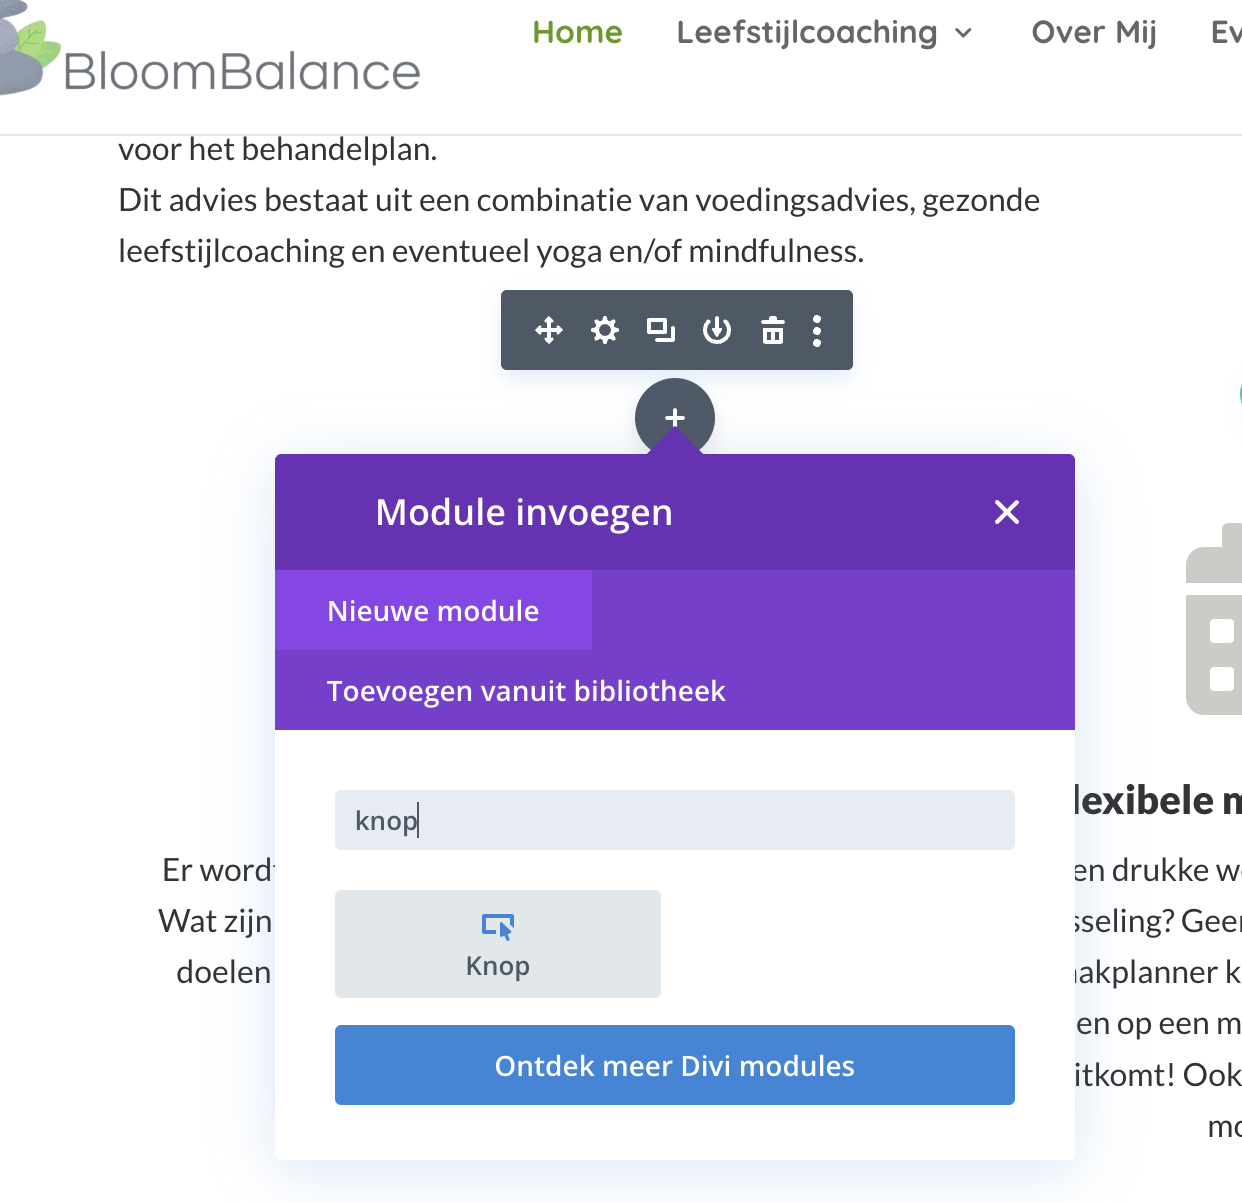Open module settings gear icon
The image size is (1242, 1202).
click(605, 330)
